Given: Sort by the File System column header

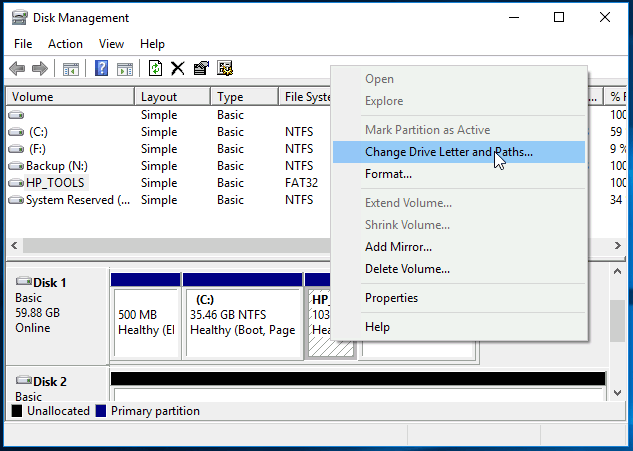Looking at the screenshot, I should click(305, 97).
